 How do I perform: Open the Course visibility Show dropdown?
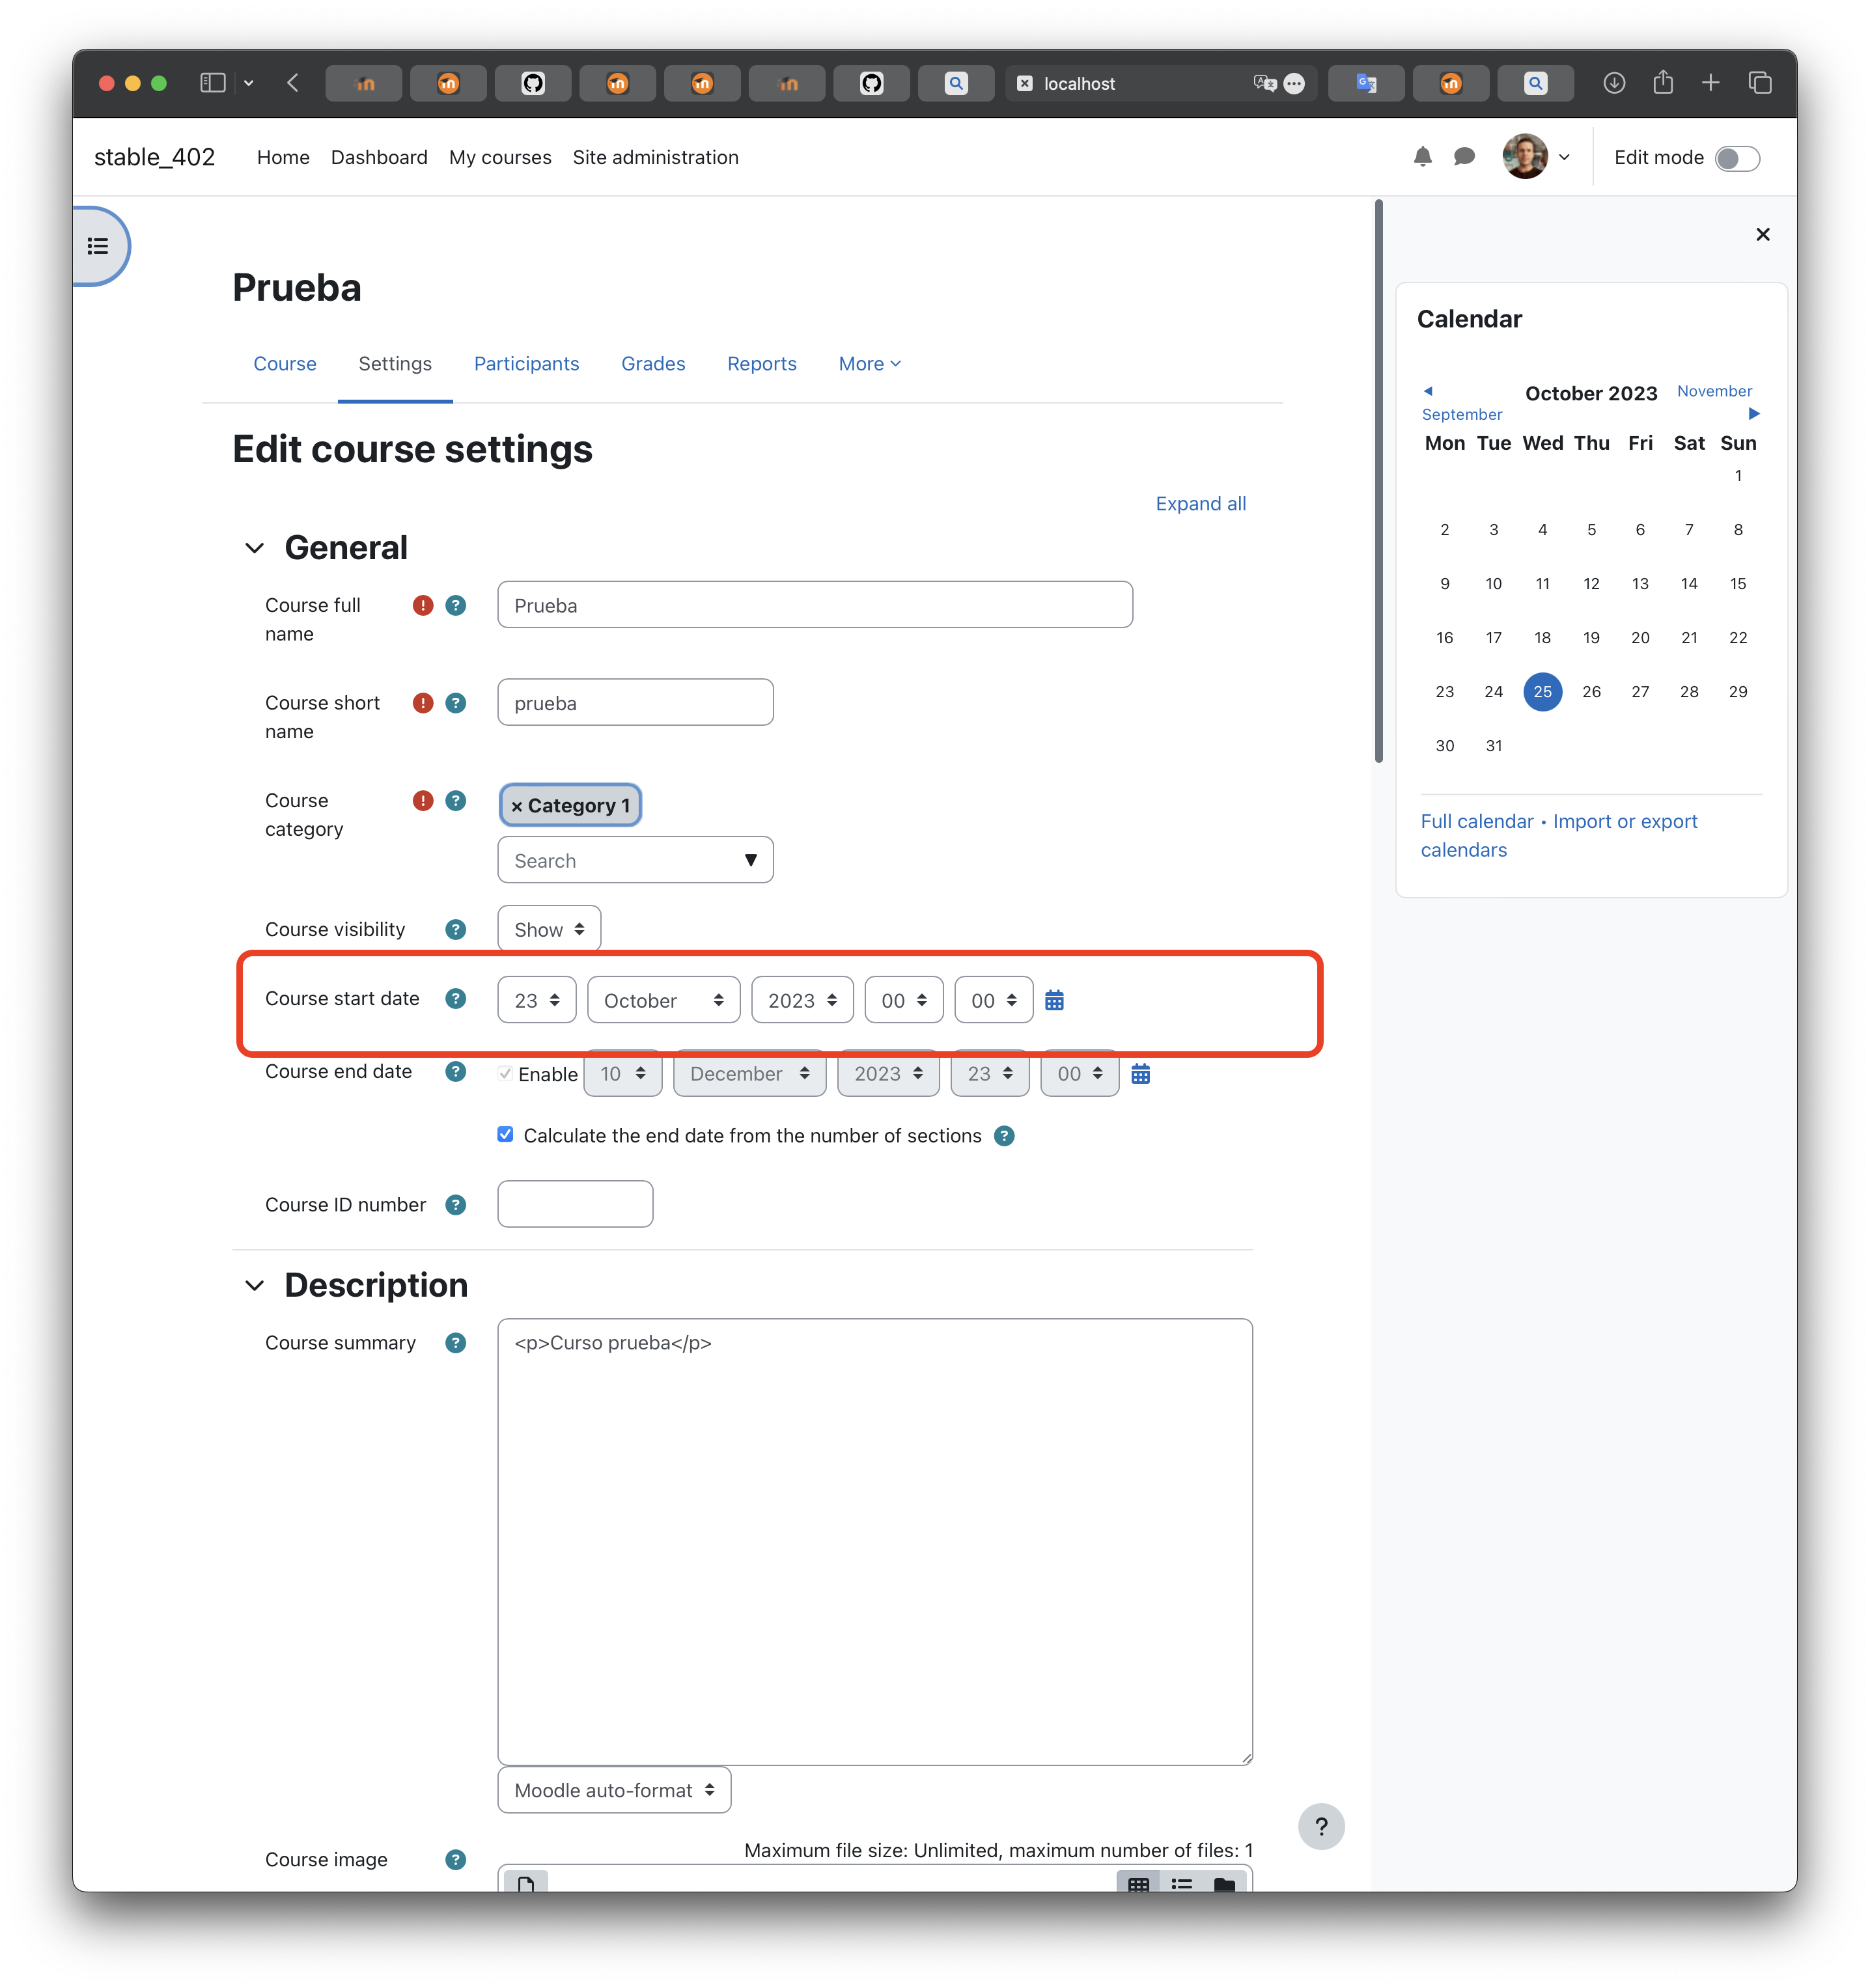(x=549, y=930)
